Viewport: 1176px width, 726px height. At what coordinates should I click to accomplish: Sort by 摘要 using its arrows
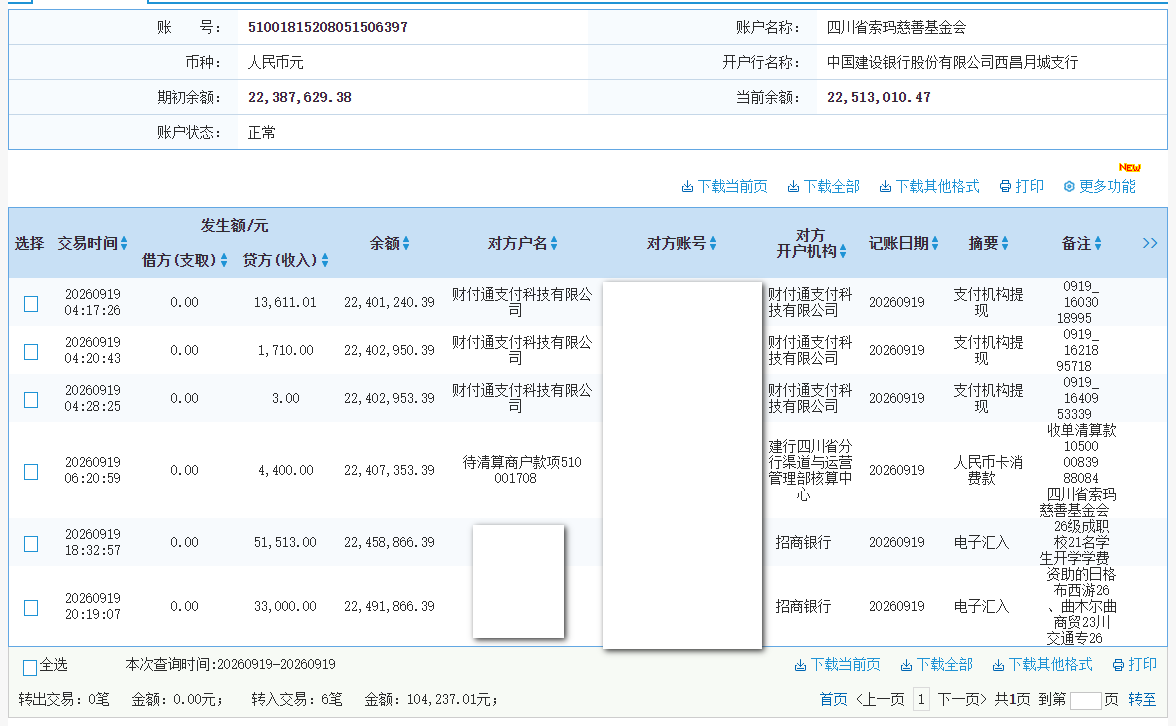click(1005, 243)
